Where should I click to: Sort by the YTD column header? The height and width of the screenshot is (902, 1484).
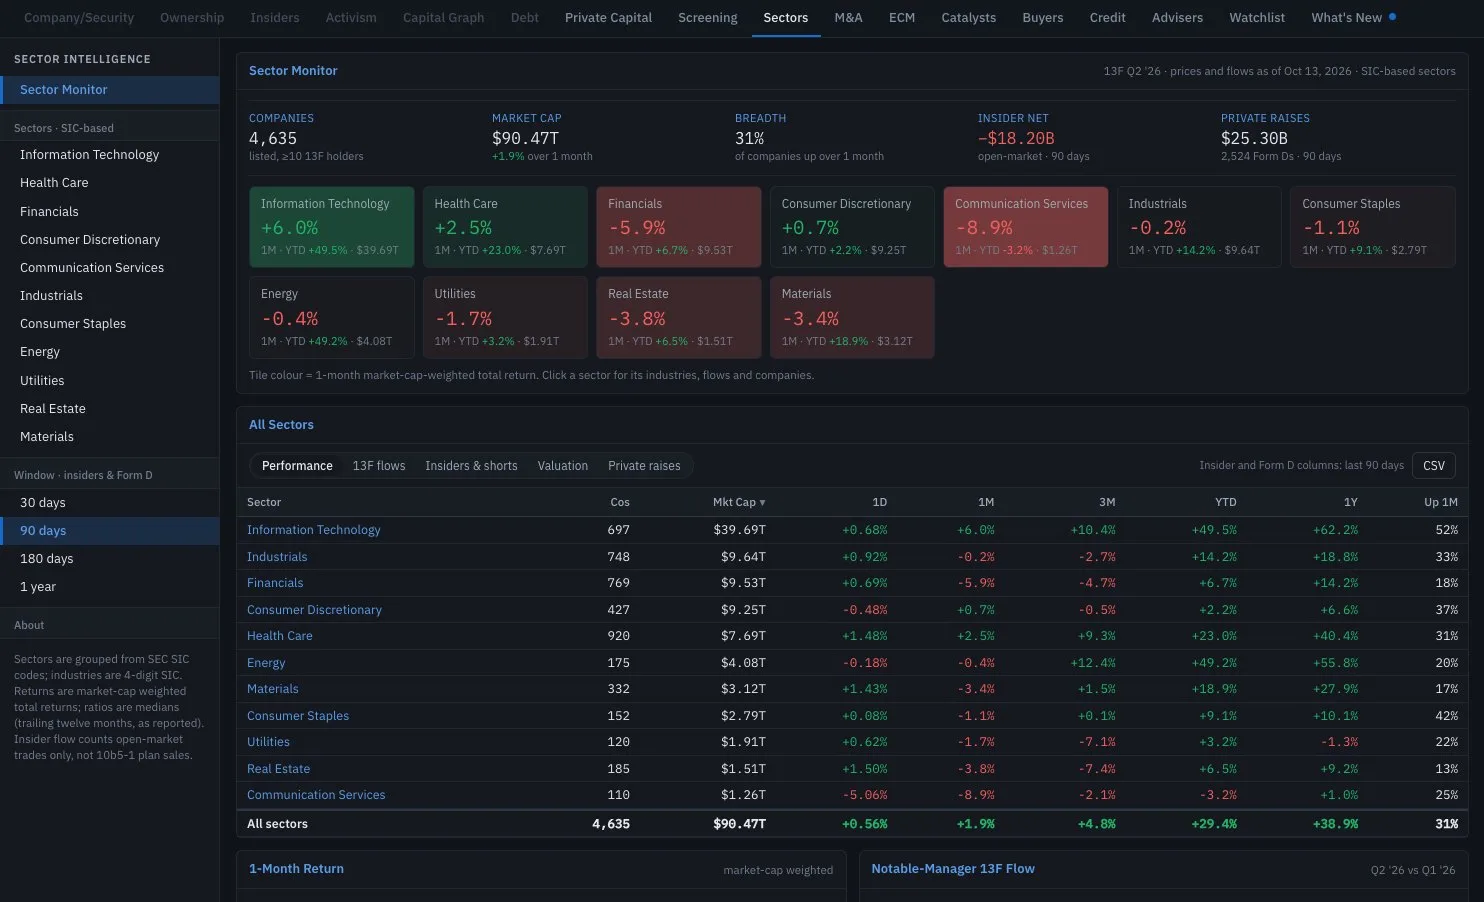click(x=1225, y=502)
